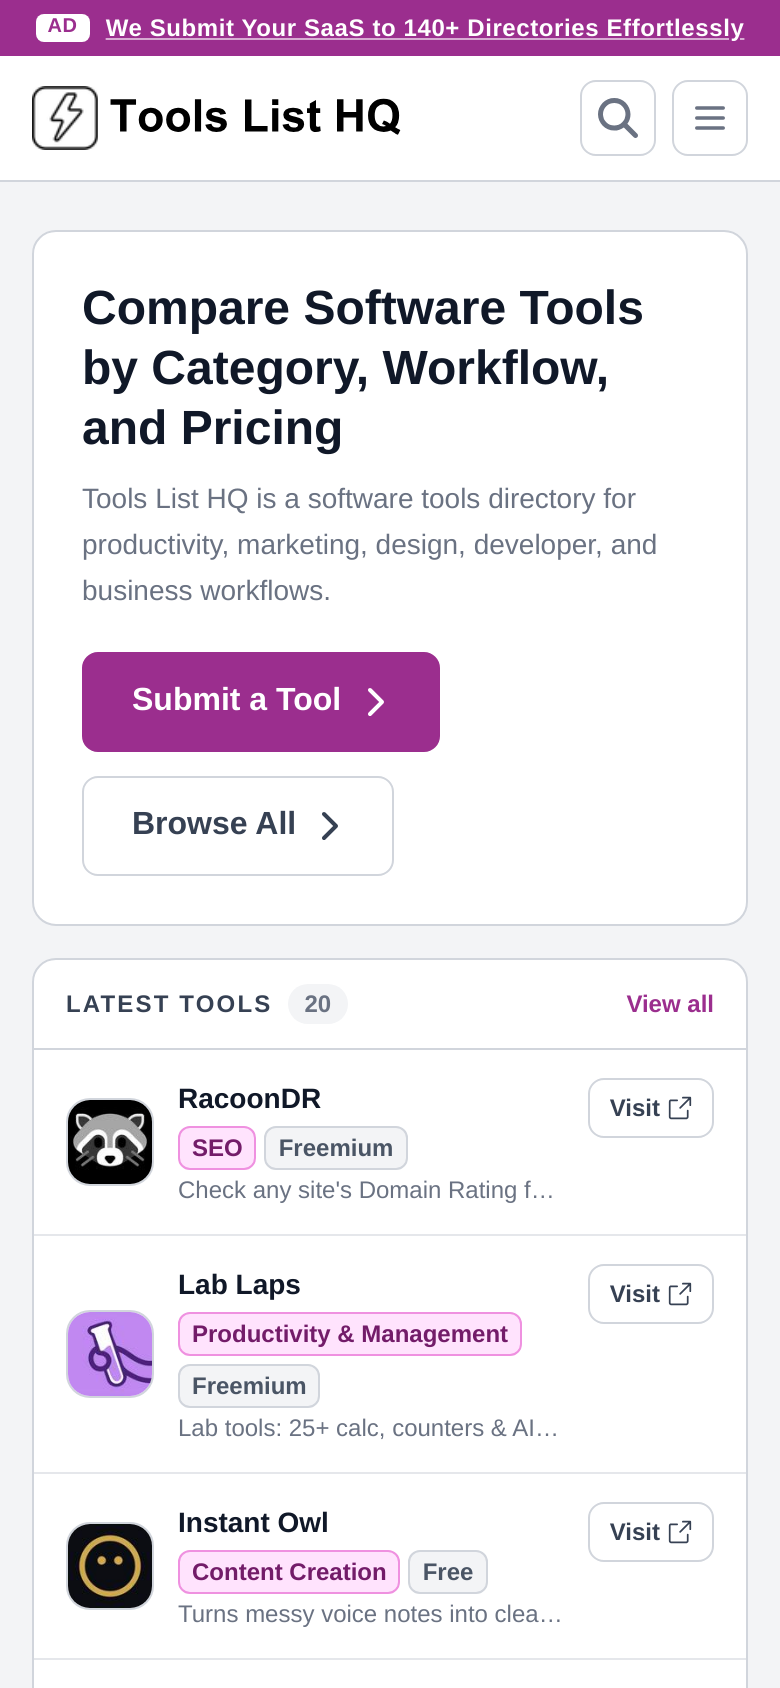Click the external-link icon on Instant Owl's Visit button
The height and width of the screenshot is (1688, 780).
pyautogui.click(x=680, y=1531)
